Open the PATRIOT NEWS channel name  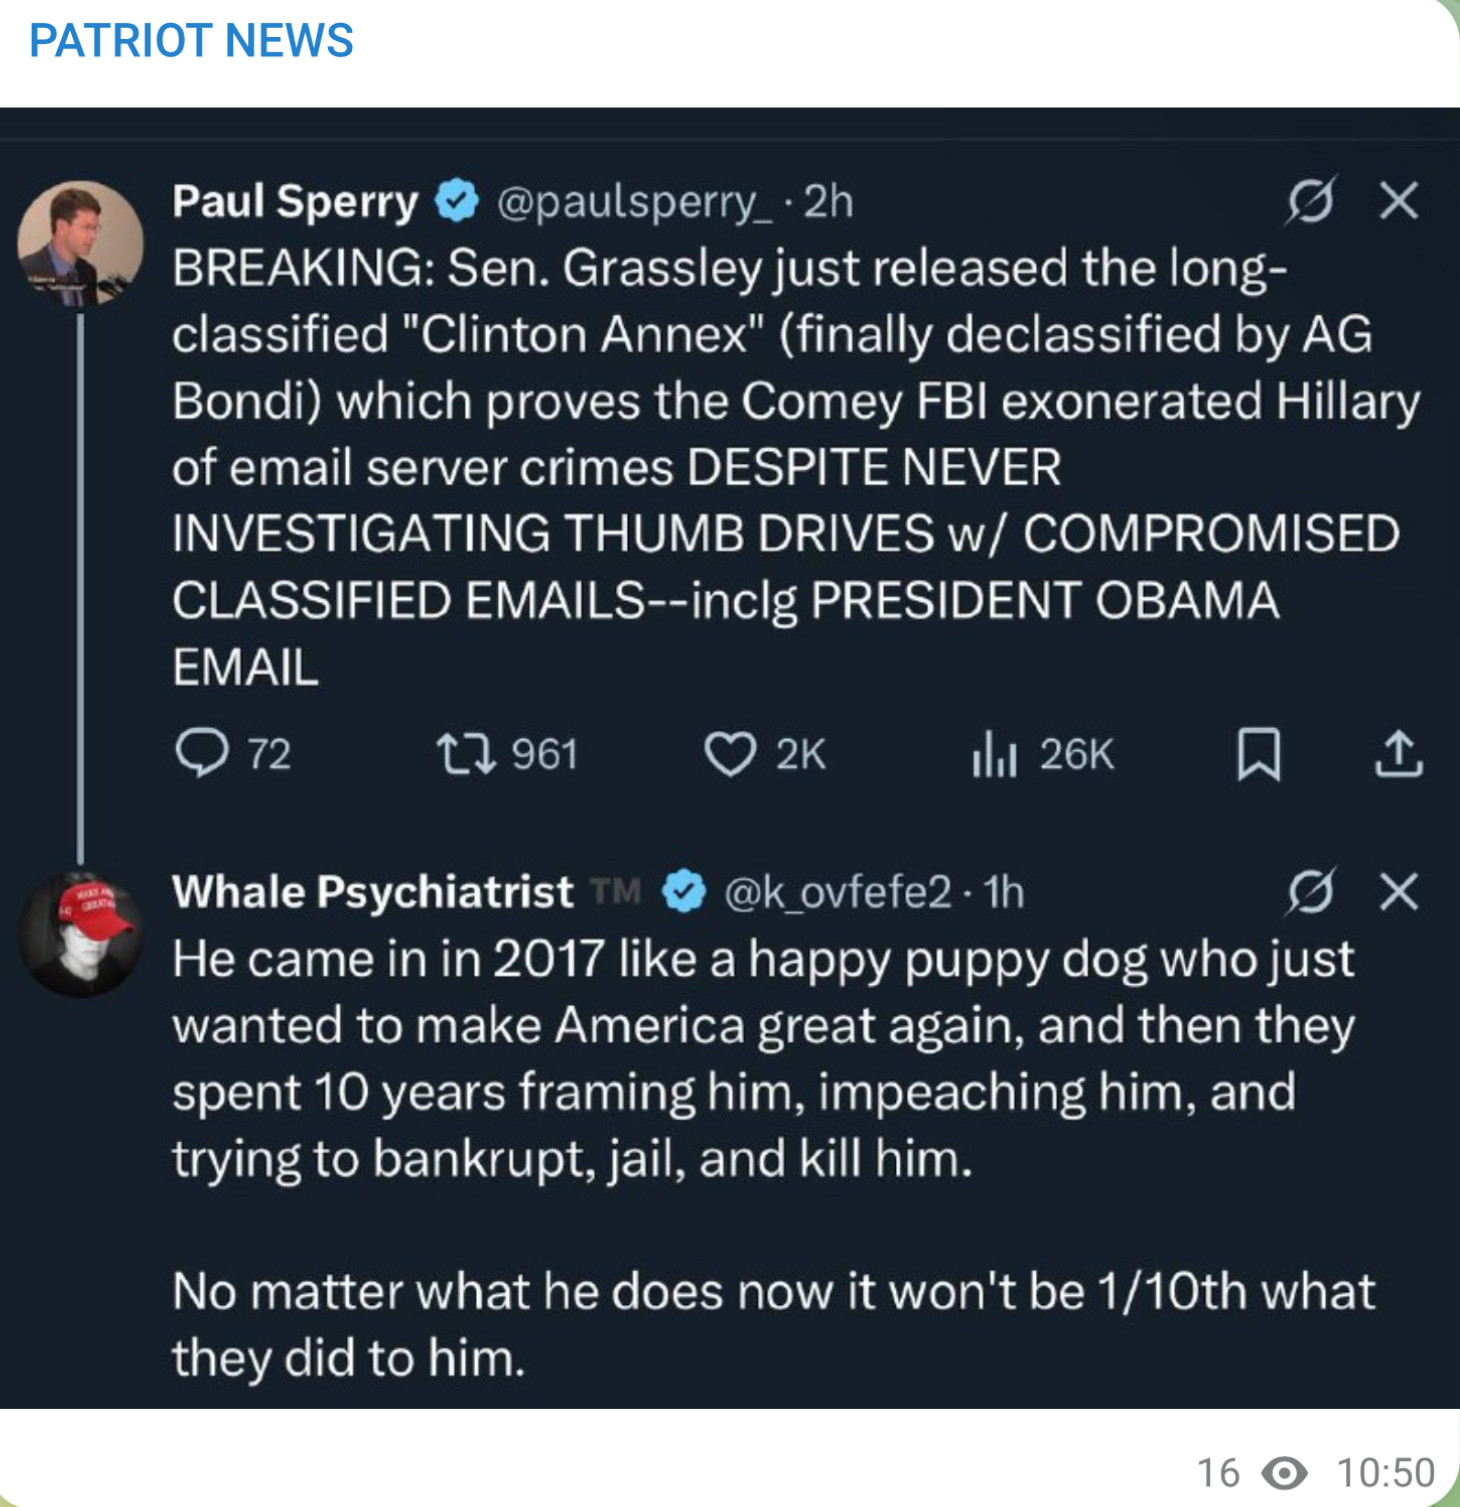click(191, 41)
